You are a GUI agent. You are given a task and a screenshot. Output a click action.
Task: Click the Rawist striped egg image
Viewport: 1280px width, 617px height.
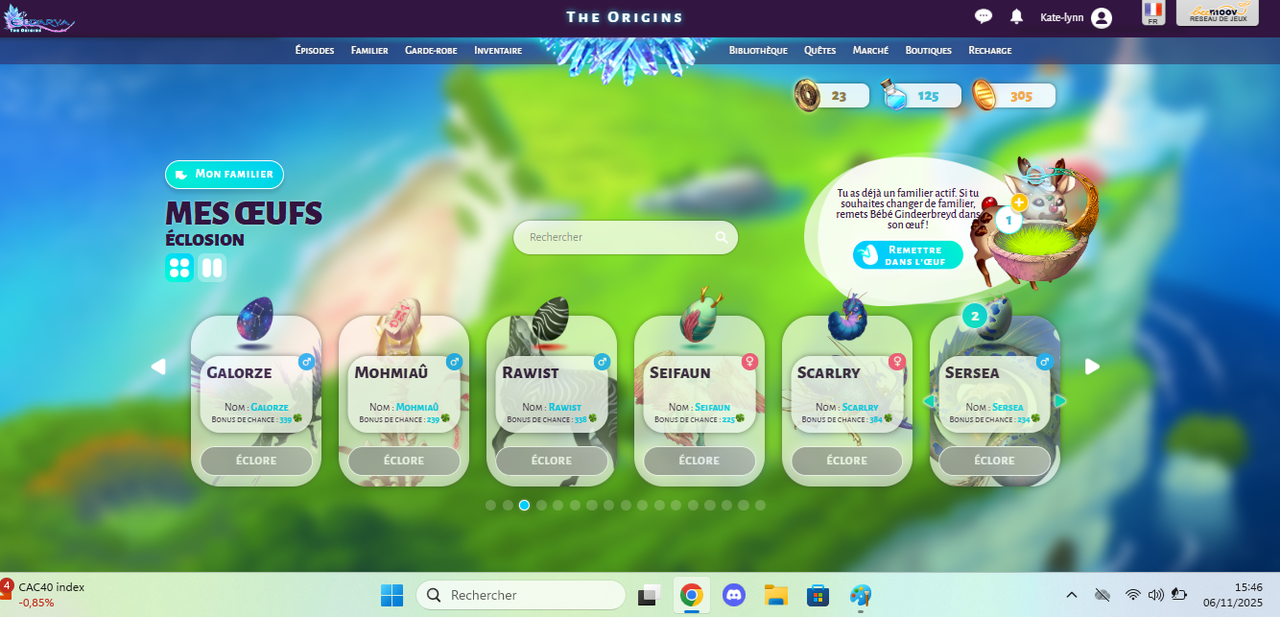coord(551,320)
